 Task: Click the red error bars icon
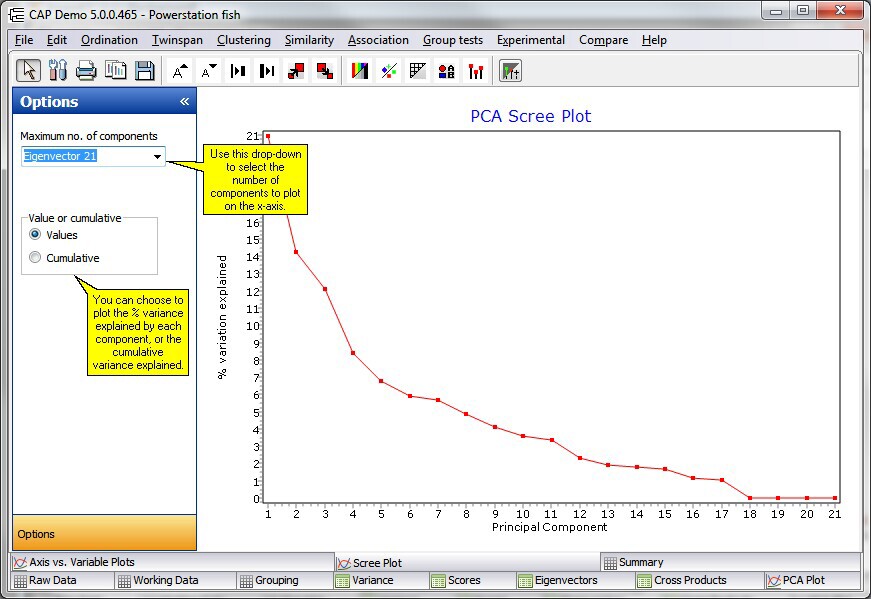coord(475,71)
